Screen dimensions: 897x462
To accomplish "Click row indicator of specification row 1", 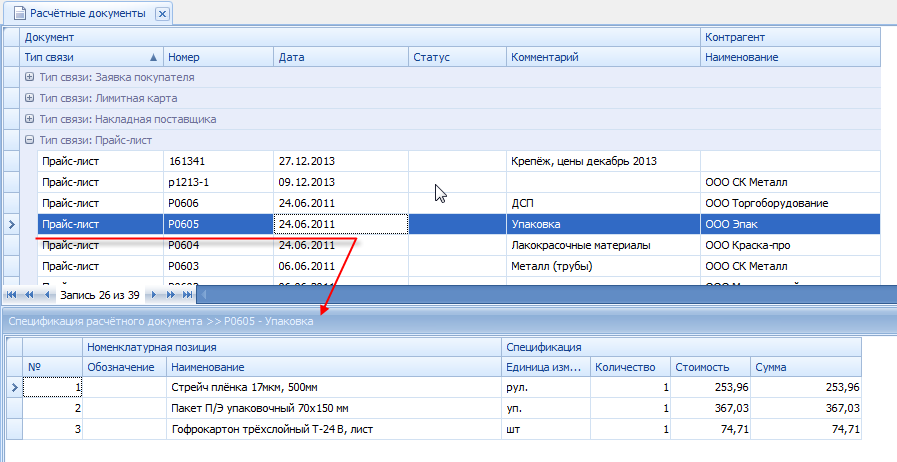I will pyautogui.click(x=14, y=388).
